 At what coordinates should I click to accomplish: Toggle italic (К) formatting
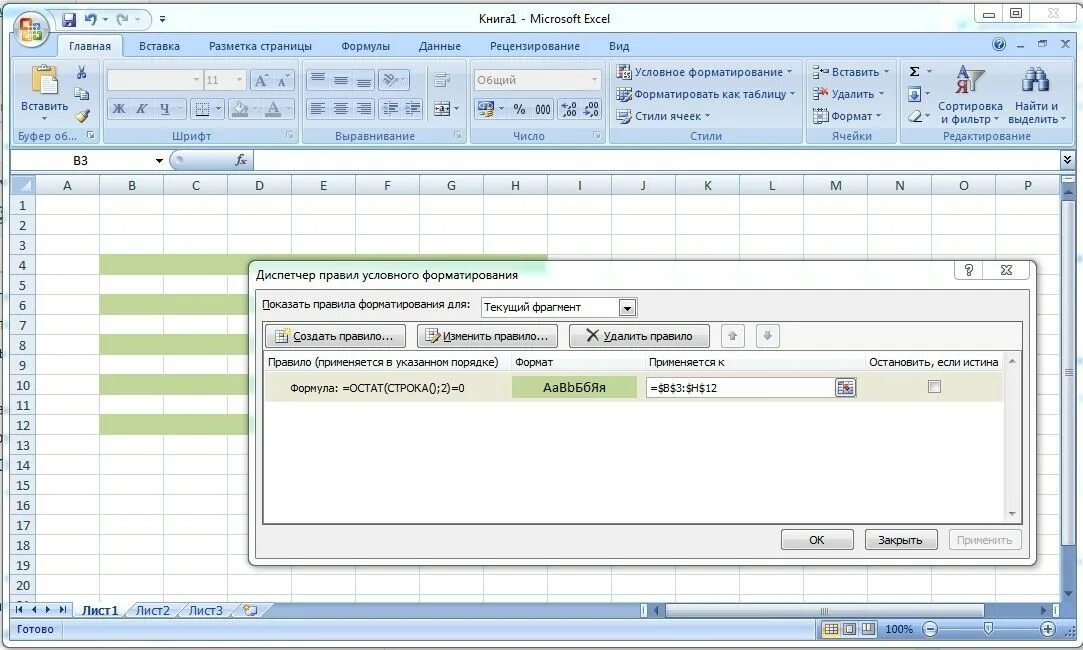tap(141, 108)
